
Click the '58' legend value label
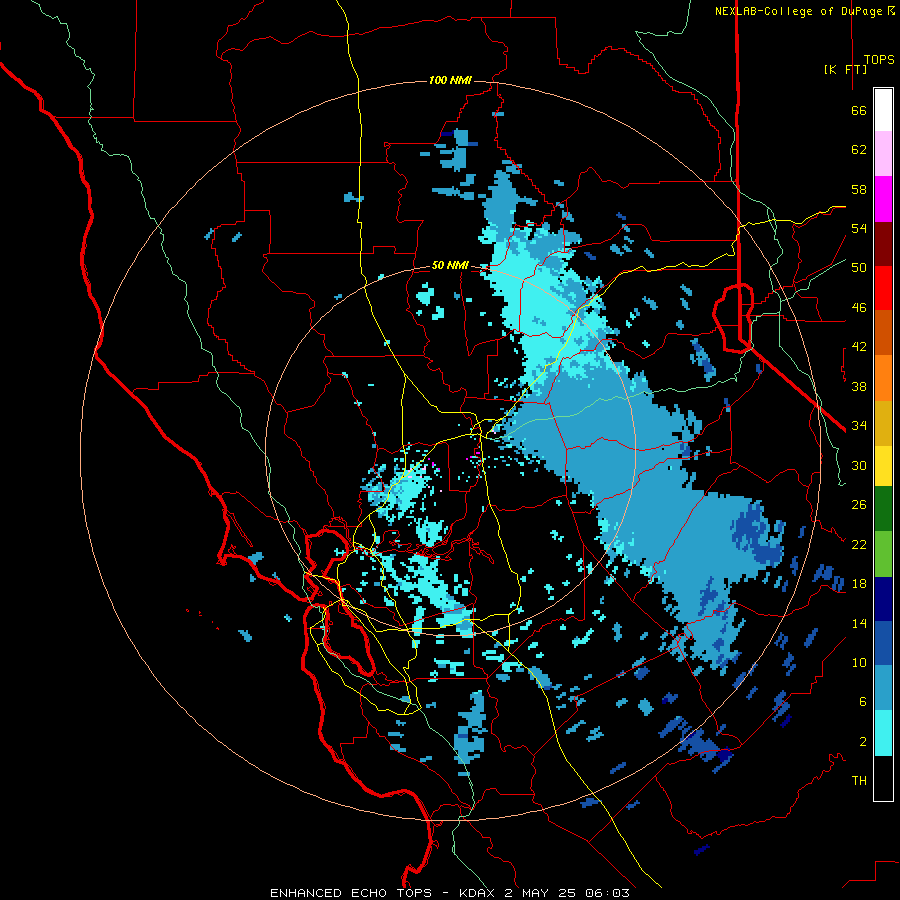click(x=859, y=189)
